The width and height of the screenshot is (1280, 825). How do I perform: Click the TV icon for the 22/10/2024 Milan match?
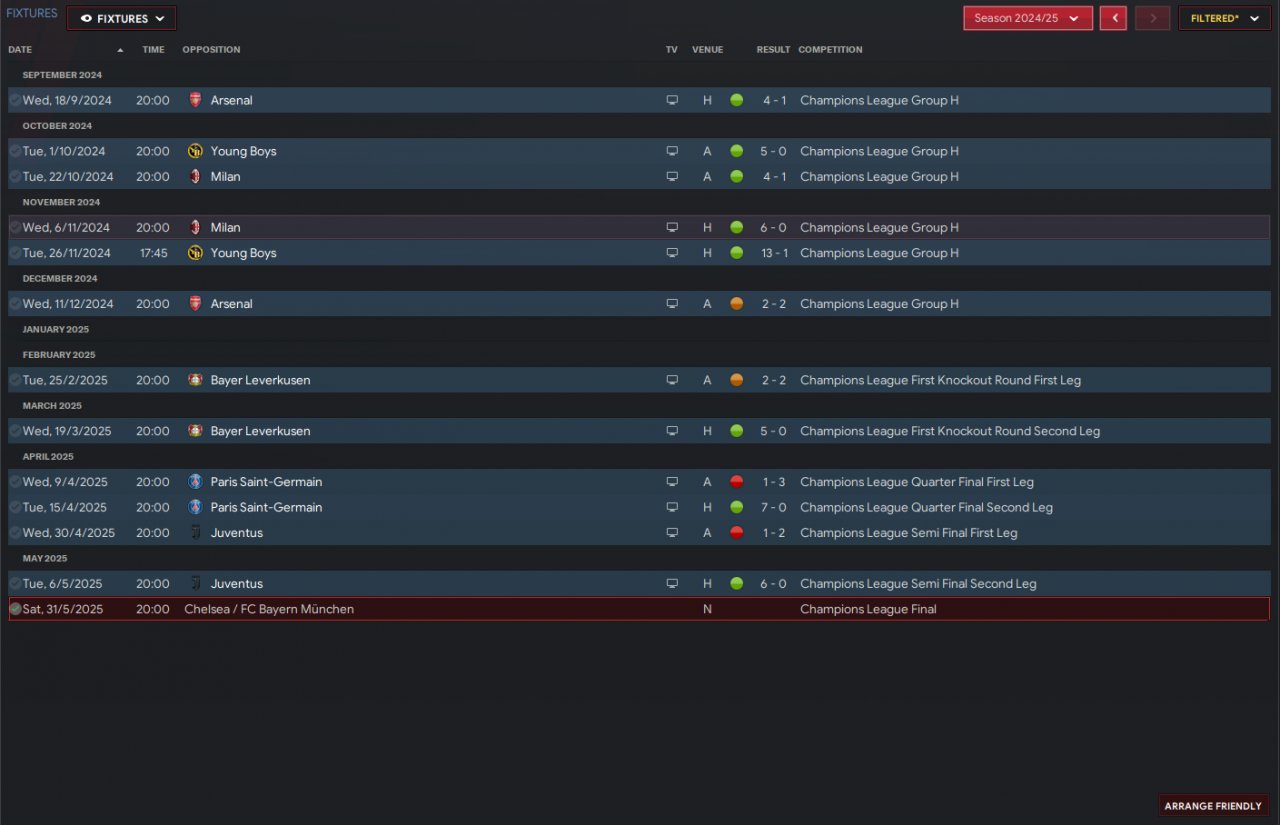click(x=672, y=176)
